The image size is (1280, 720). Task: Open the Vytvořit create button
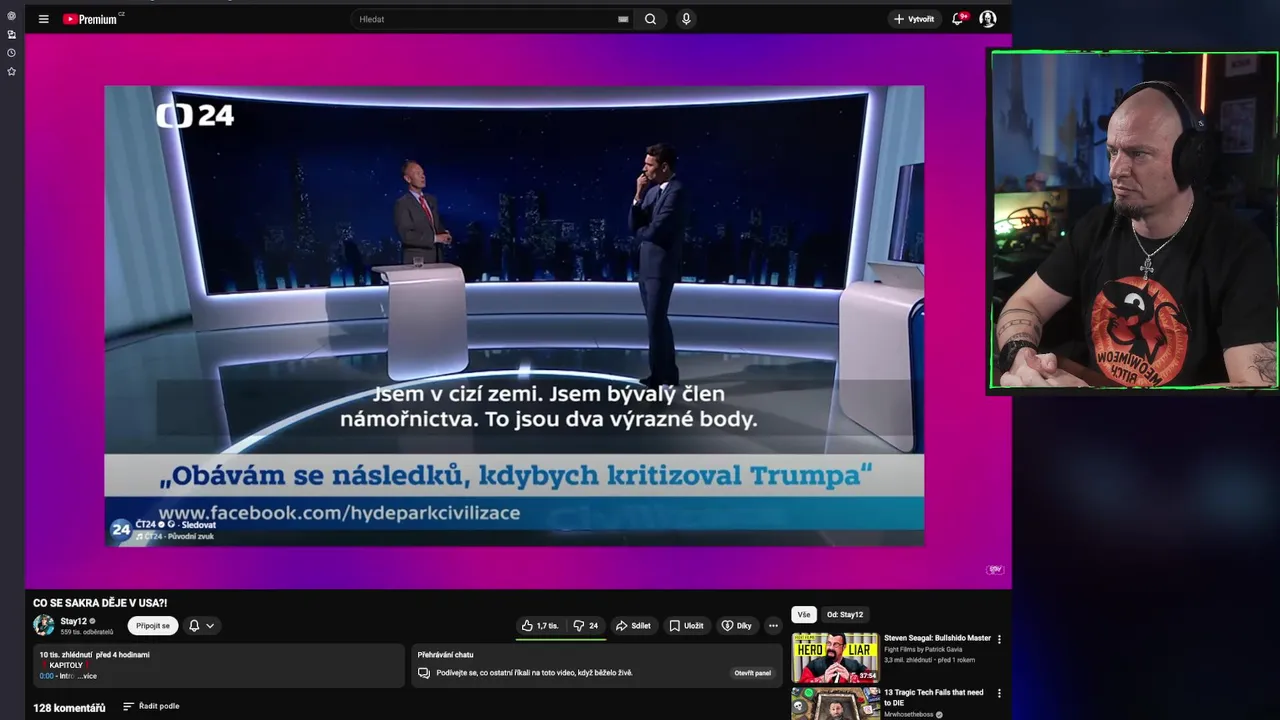(x=914, y=19)
